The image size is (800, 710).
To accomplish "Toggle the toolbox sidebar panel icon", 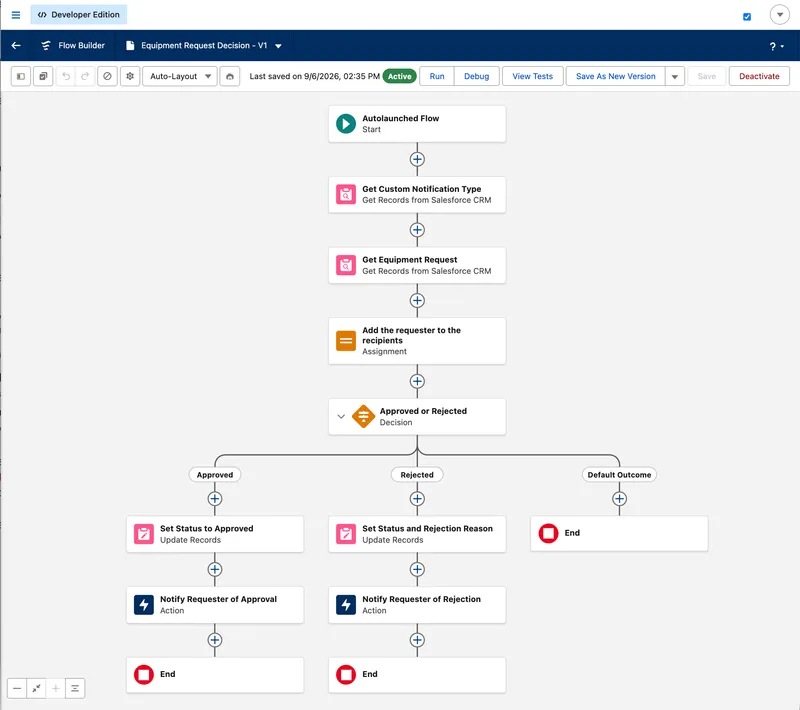I will point(21,76).
